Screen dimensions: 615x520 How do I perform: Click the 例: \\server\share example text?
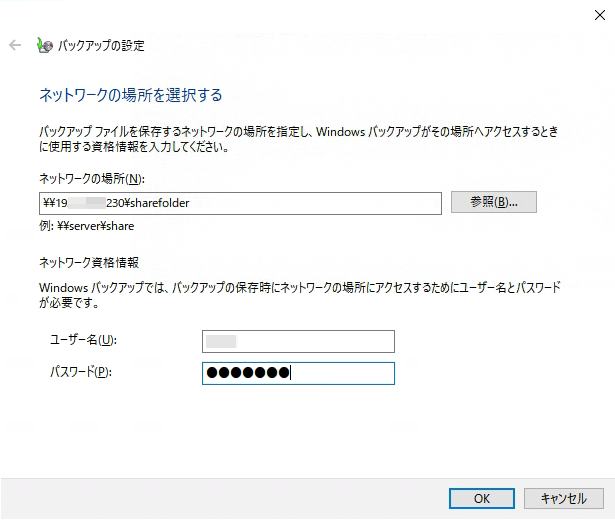(86, 226)
